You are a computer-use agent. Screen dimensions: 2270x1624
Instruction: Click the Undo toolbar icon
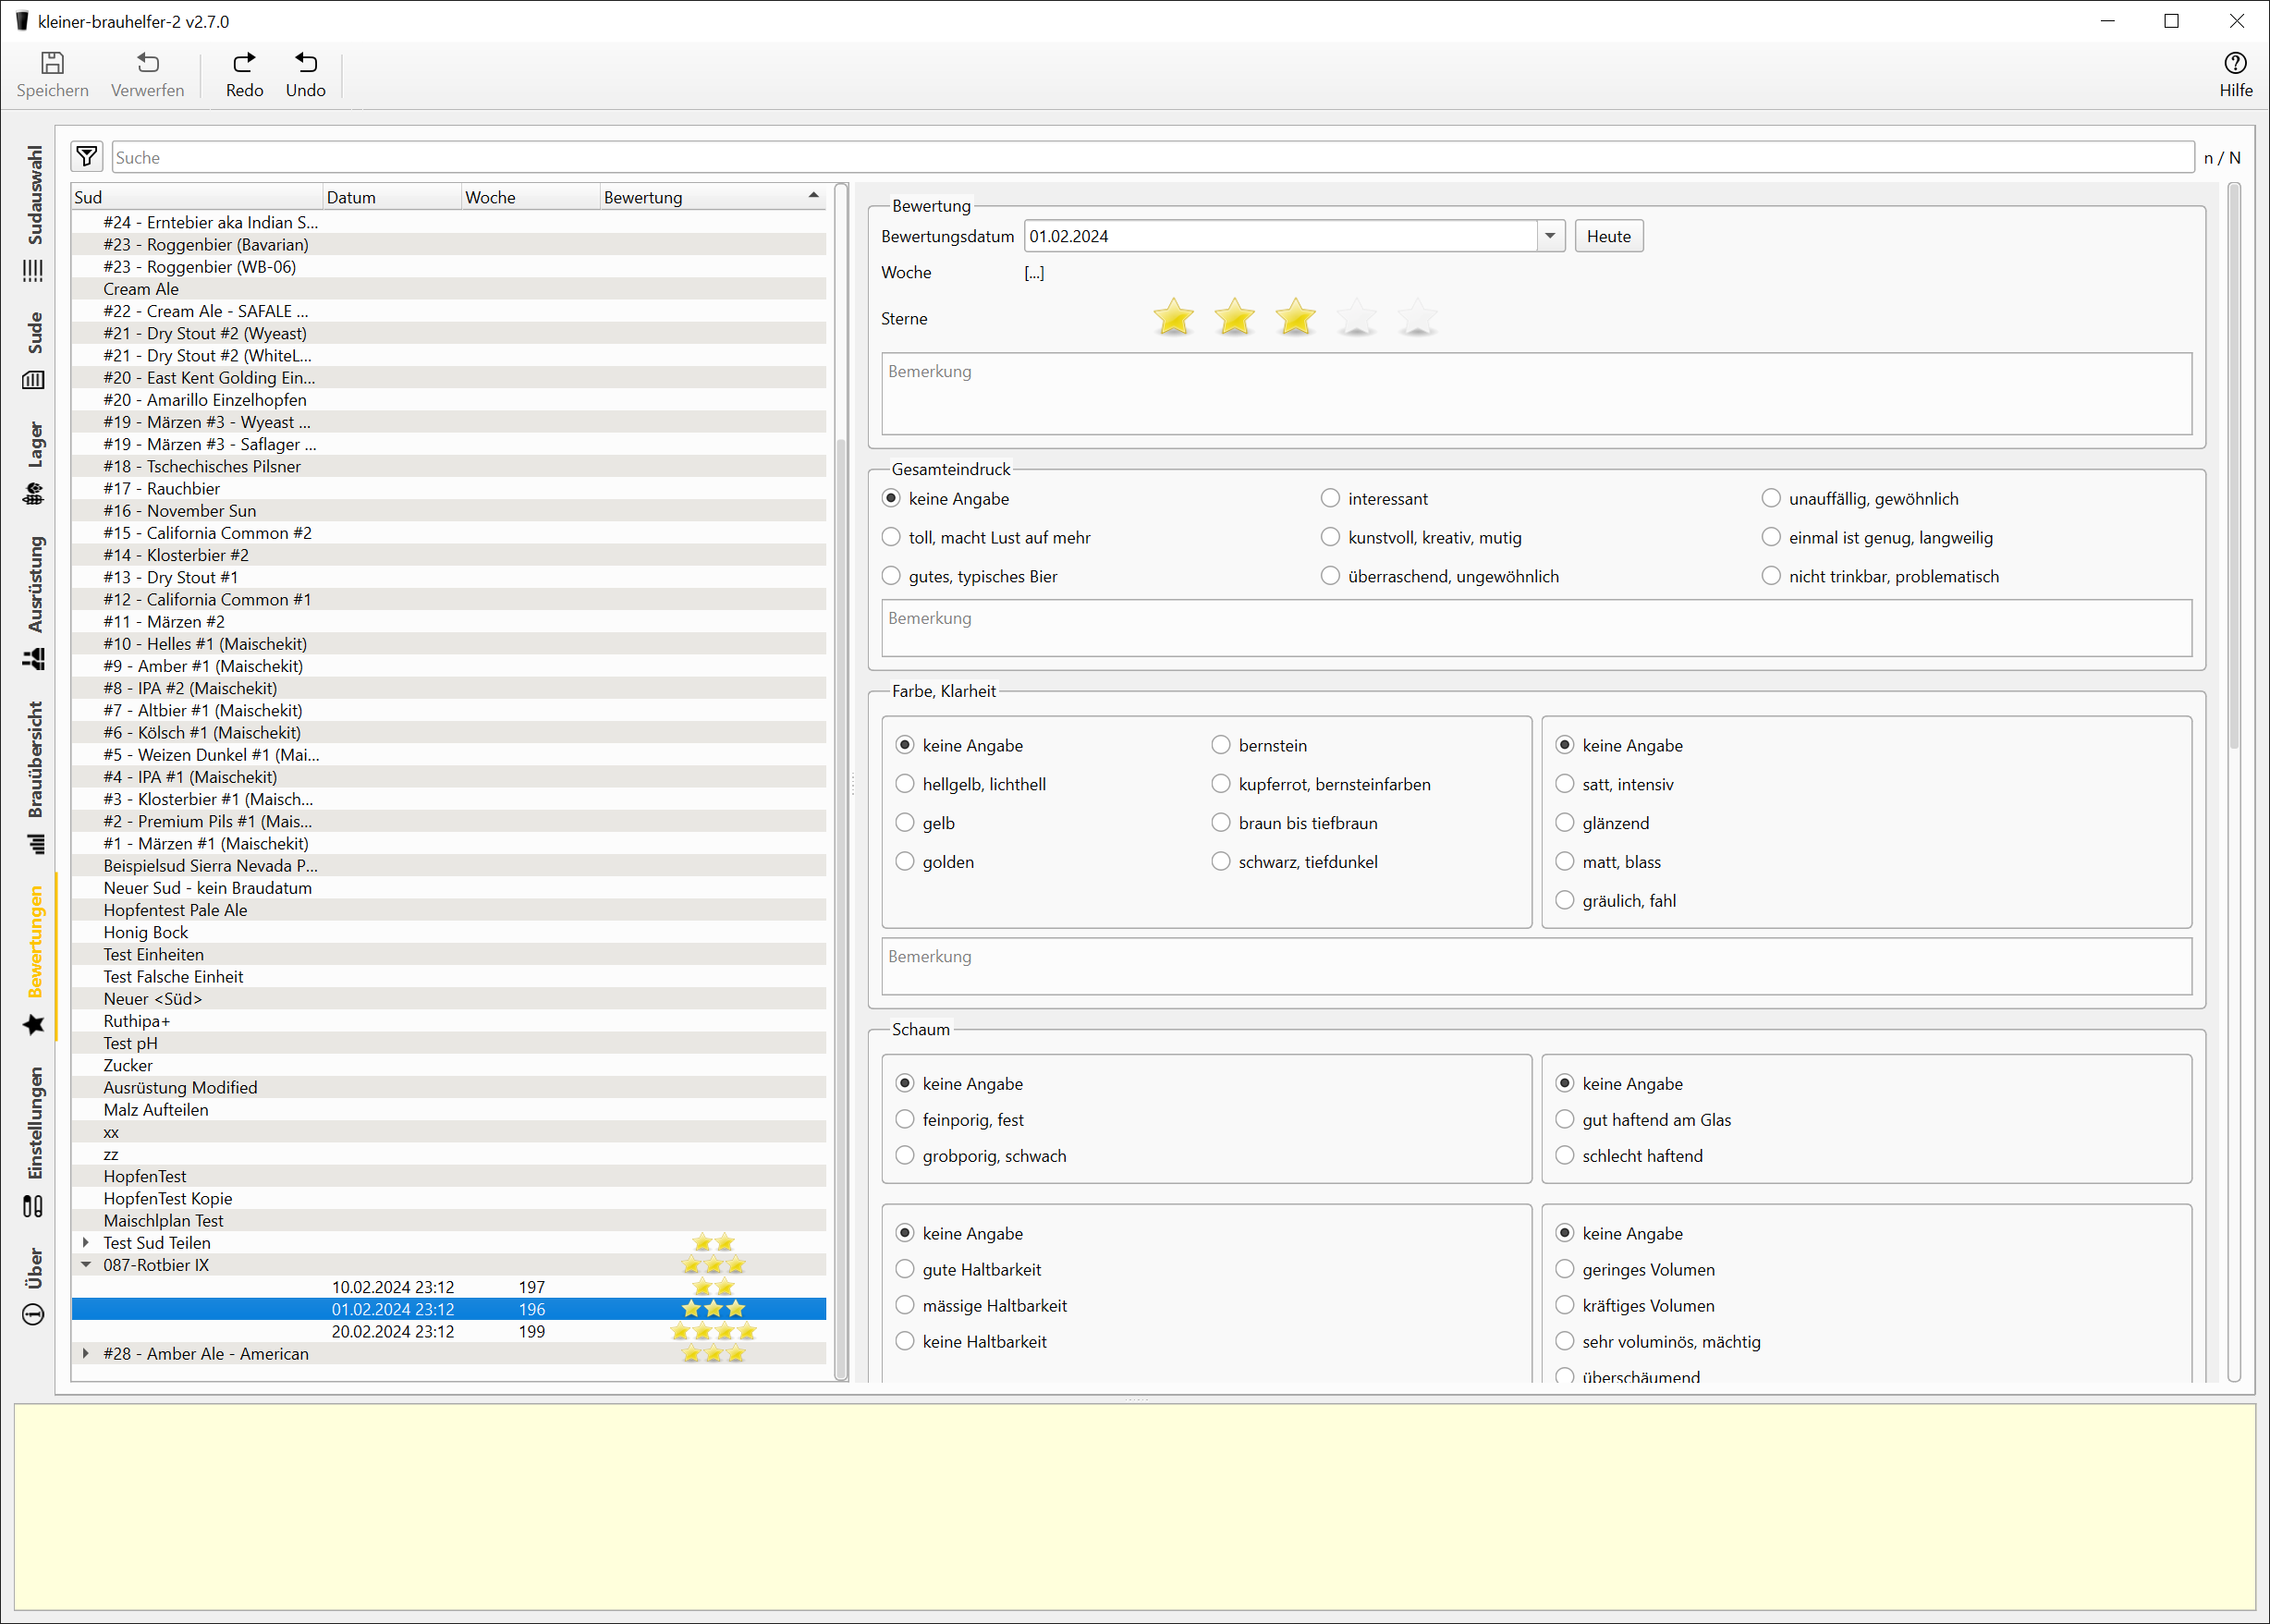305,64
